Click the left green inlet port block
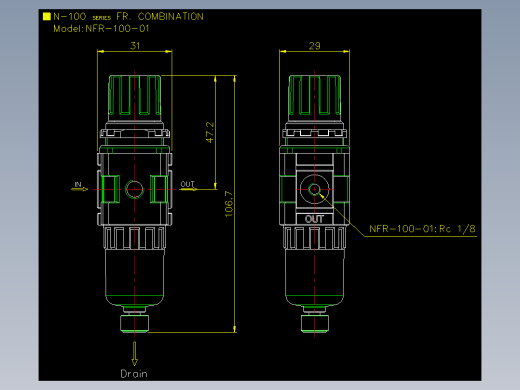This screenshot has width=520, height=390. (110, 189)
